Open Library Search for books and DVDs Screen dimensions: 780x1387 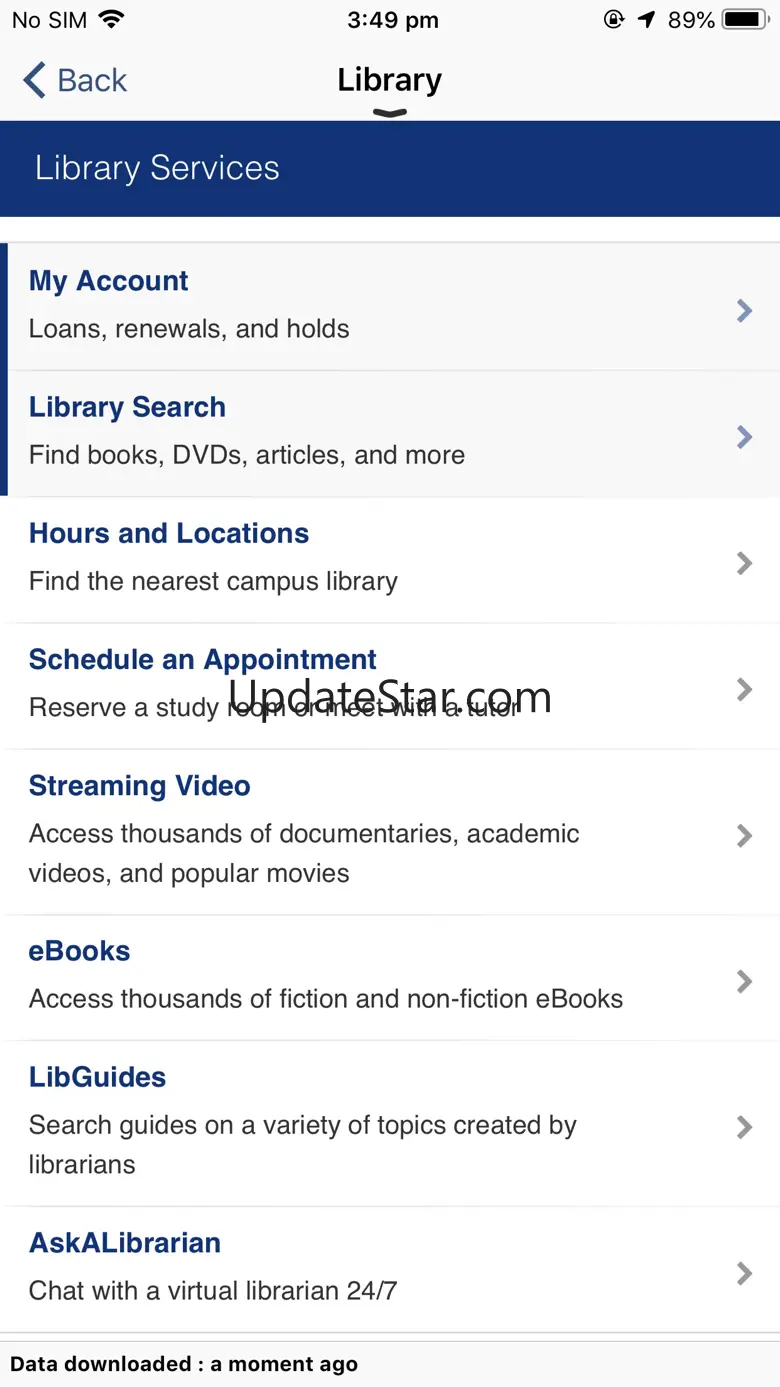click(x=390, y=433)
